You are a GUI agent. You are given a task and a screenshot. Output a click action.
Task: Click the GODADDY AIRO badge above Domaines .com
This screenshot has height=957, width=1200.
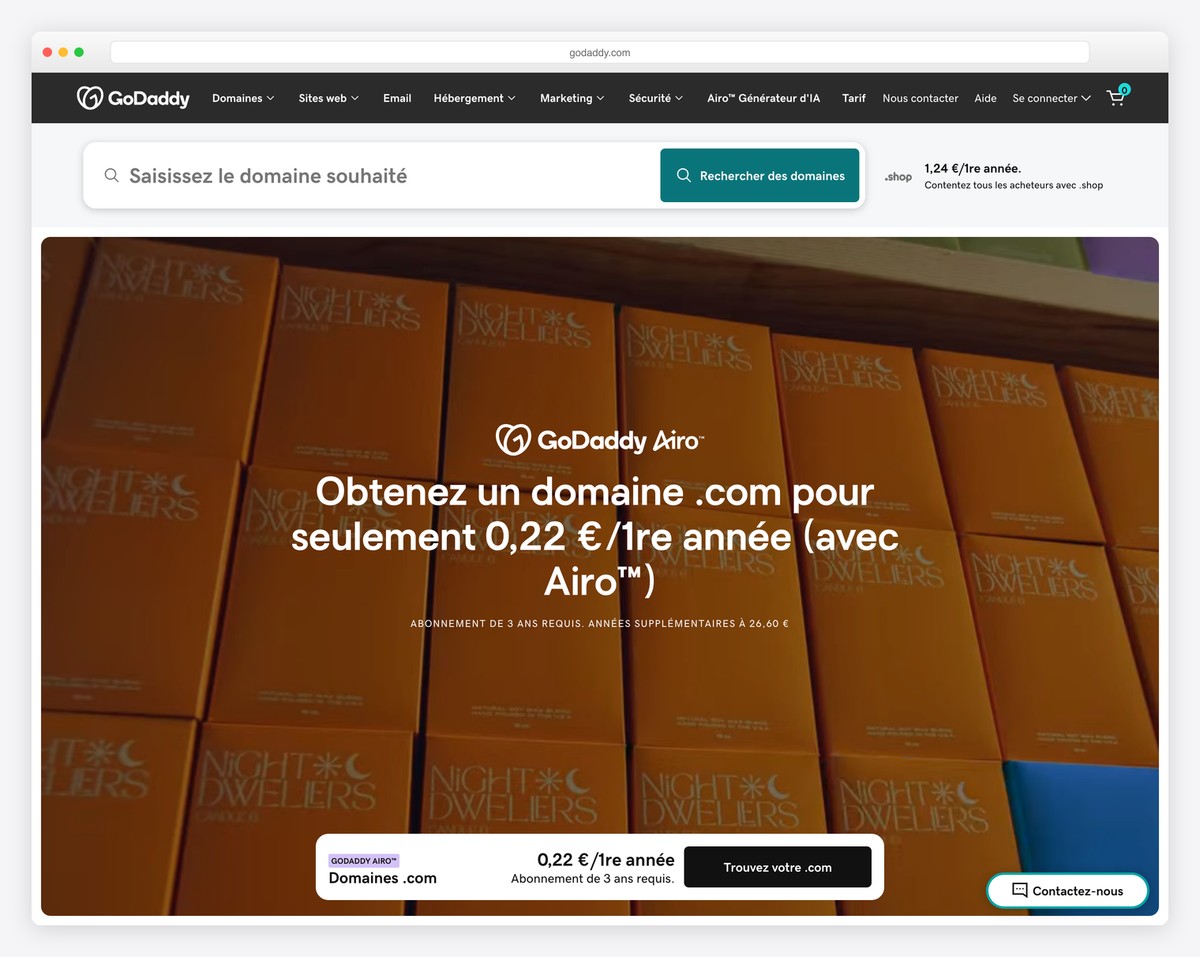[363, 858]
